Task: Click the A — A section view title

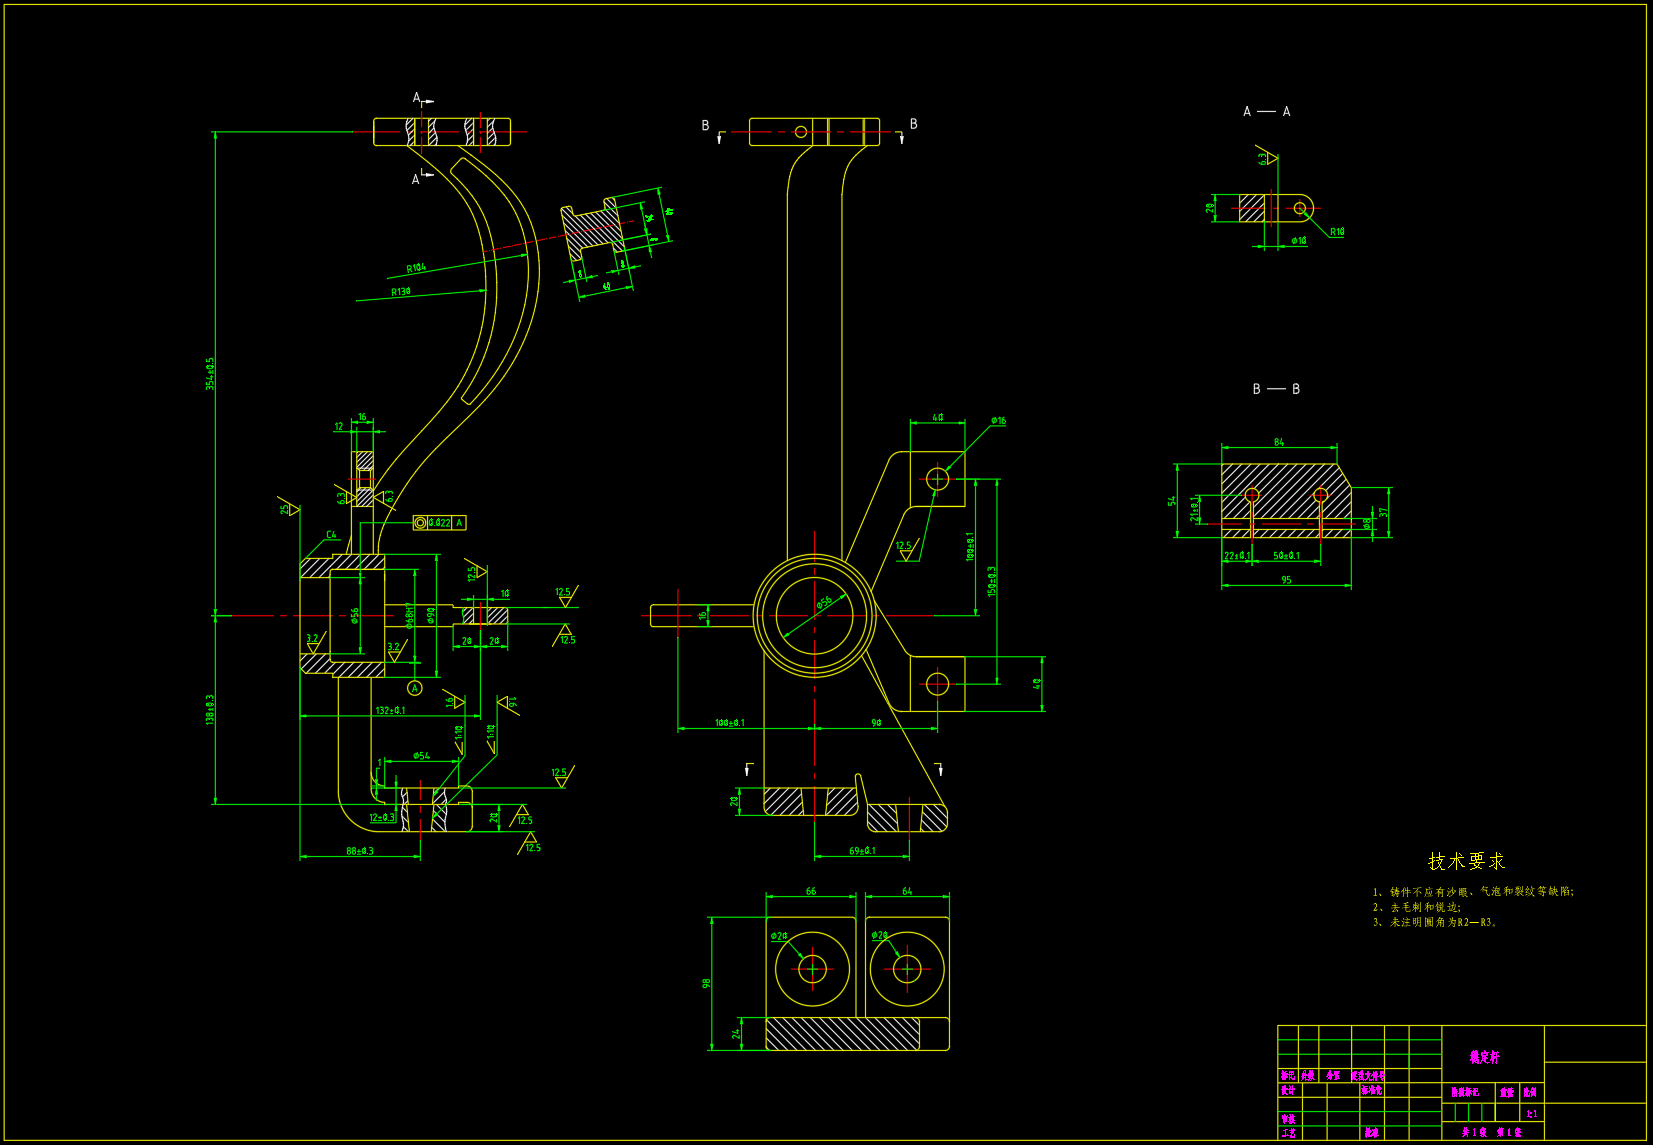Action: [x=1266, y=112]
